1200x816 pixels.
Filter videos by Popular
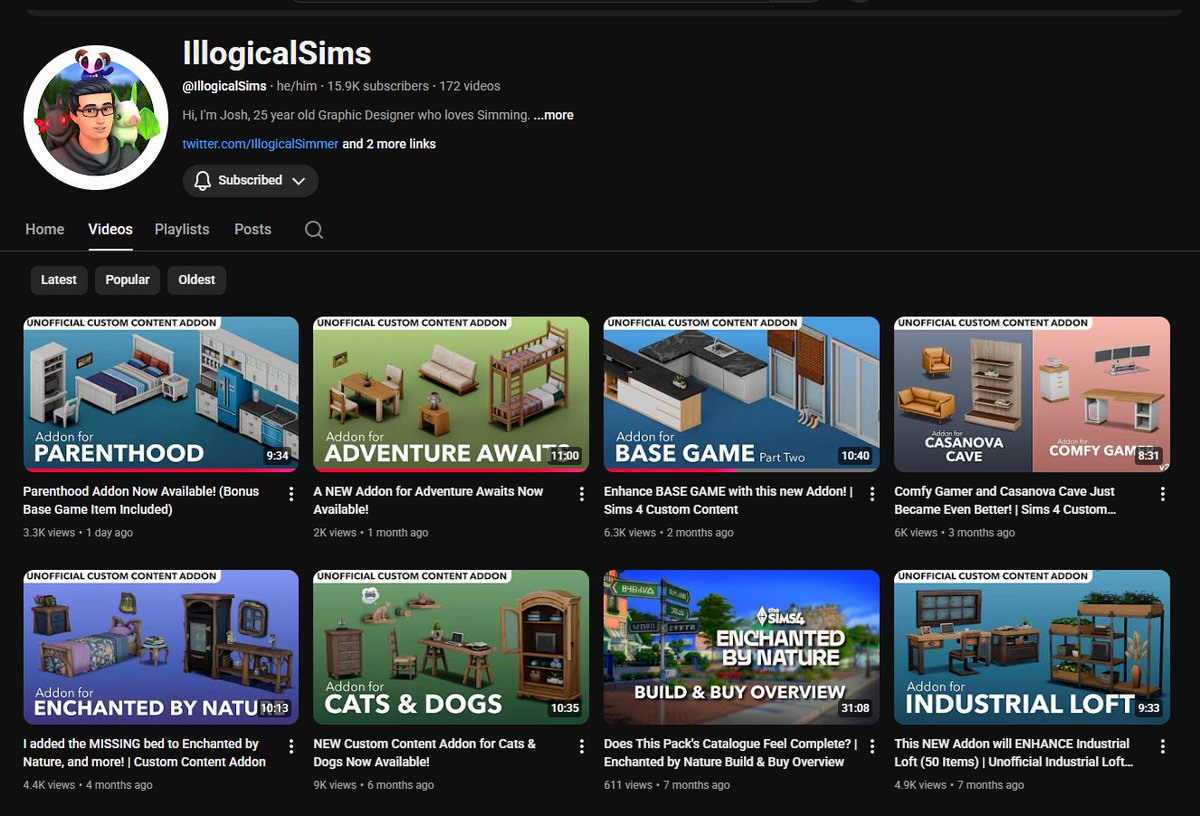point(128,280)
